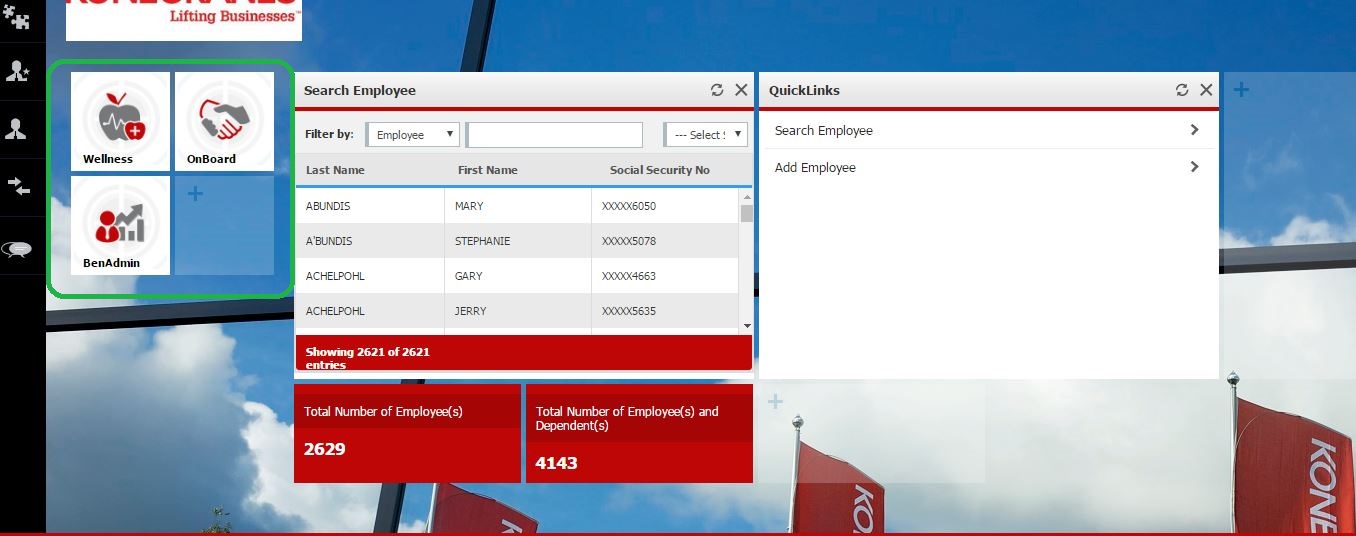Open the Wellness app tile

click(x=120, y=121)
